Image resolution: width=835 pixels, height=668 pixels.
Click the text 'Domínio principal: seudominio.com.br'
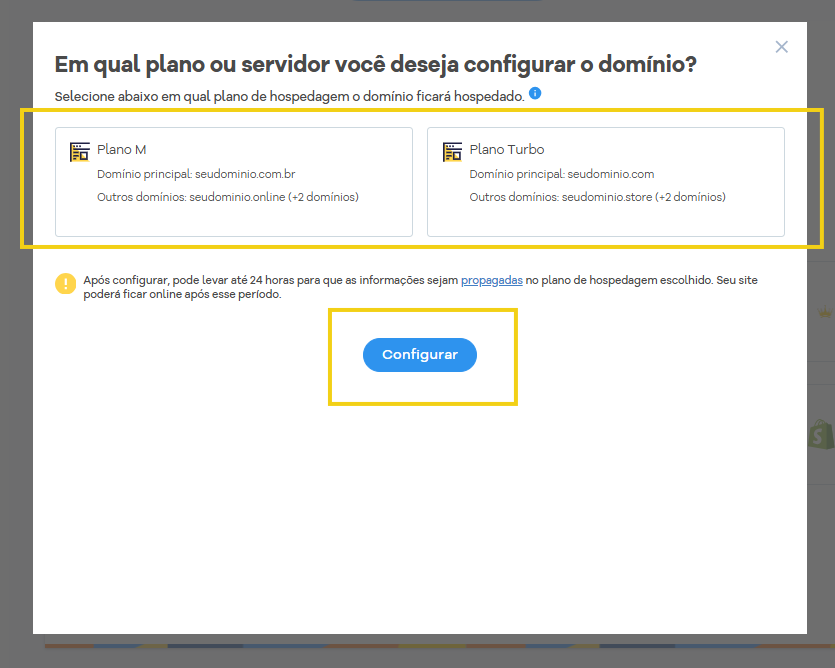[196, 174]
